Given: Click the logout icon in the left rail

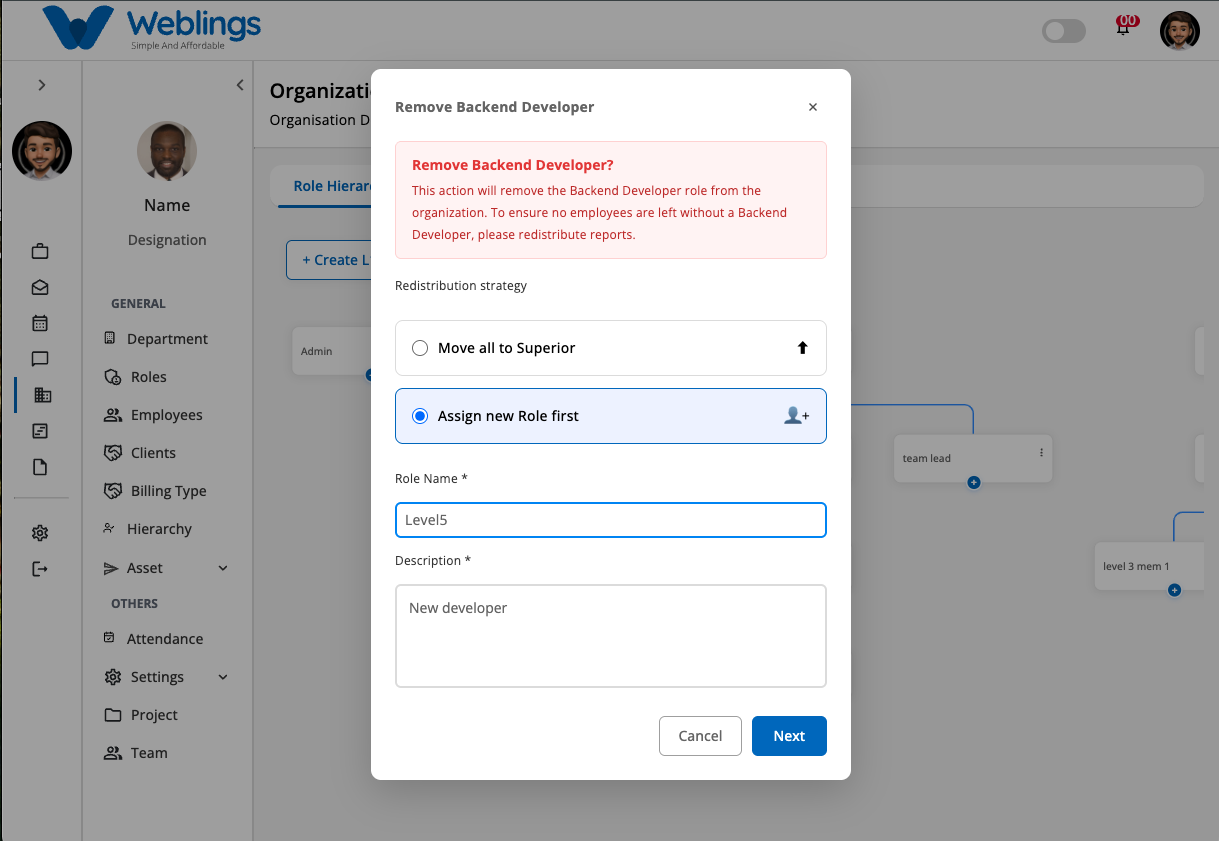Looking at the screenshot, I should click(x=40, y=569).
